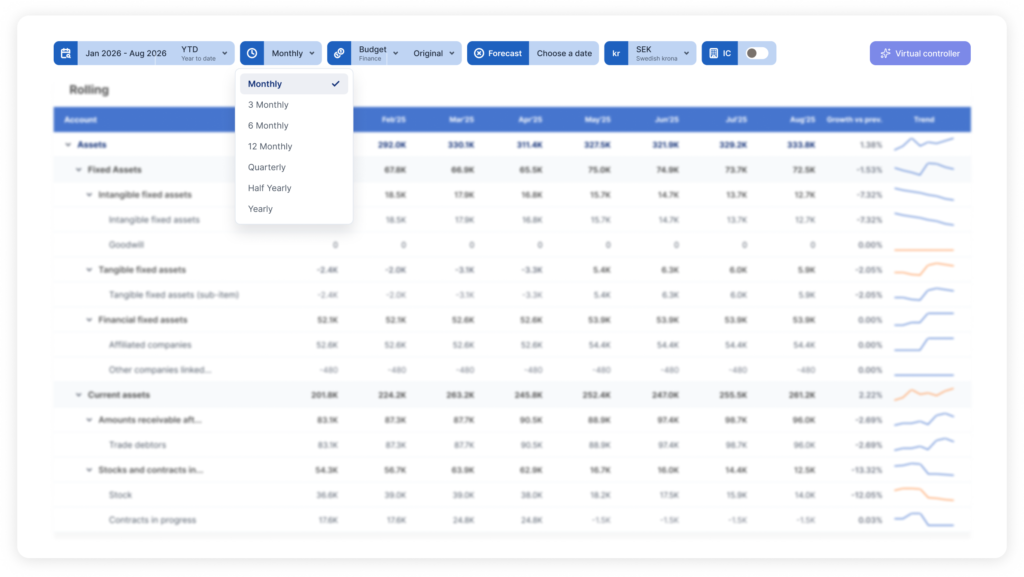The image size is (1024, 577).
Task: Open the Jan 2026 - Aug 2026 date range
Action: point(126,54)
